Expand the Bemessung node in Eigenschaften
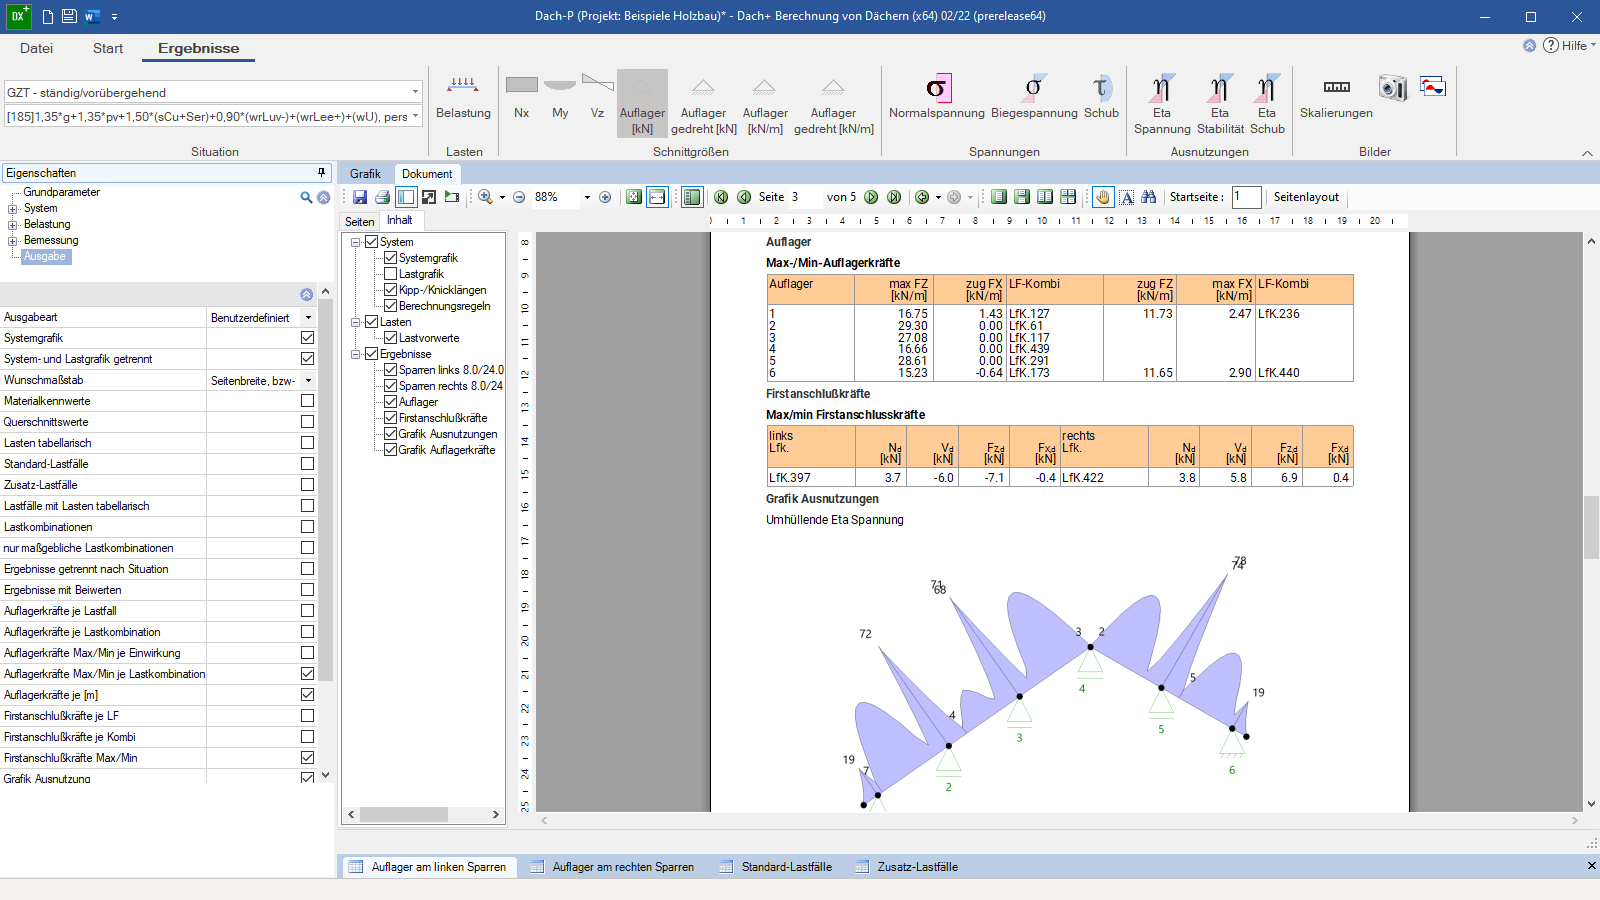 coord(13,241)
